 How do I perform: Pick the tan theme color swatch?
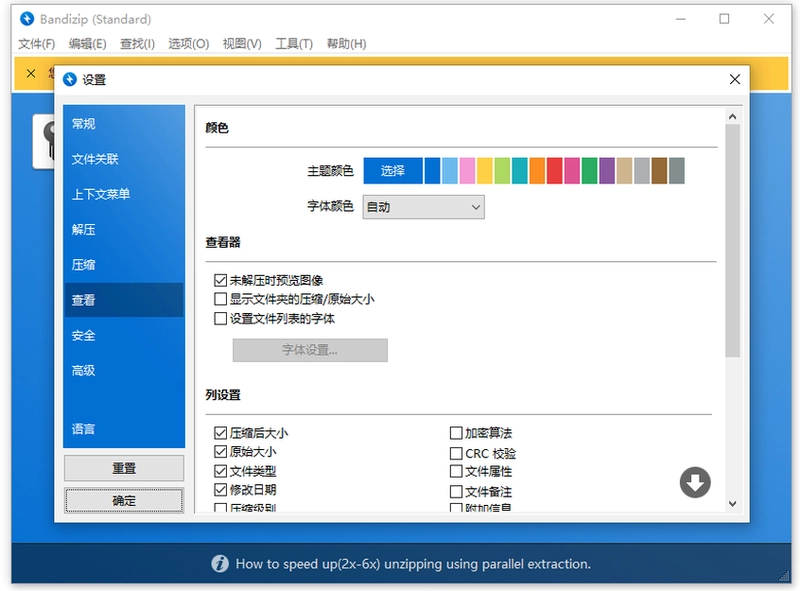click(624, 170)
